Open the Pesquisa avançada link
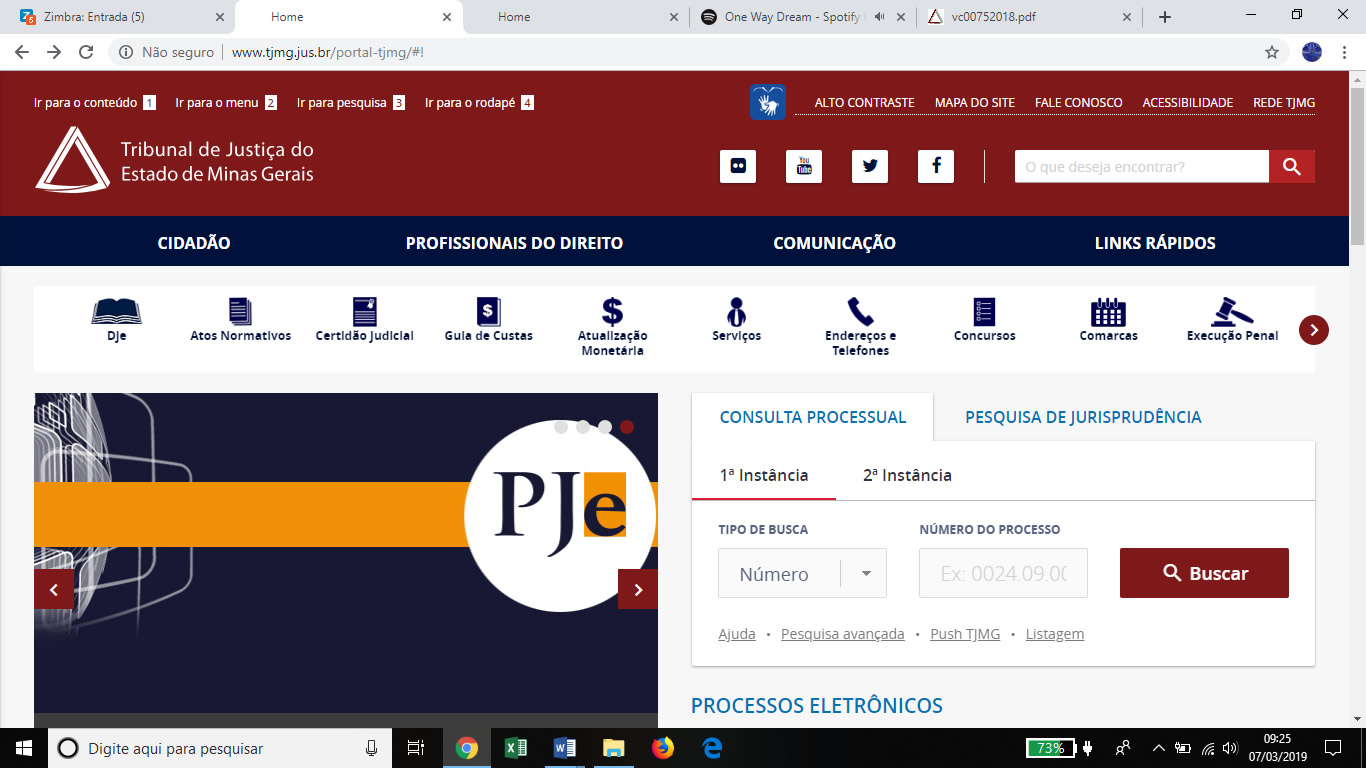This screenshot has width=1366, height=768. click(842, 634)
